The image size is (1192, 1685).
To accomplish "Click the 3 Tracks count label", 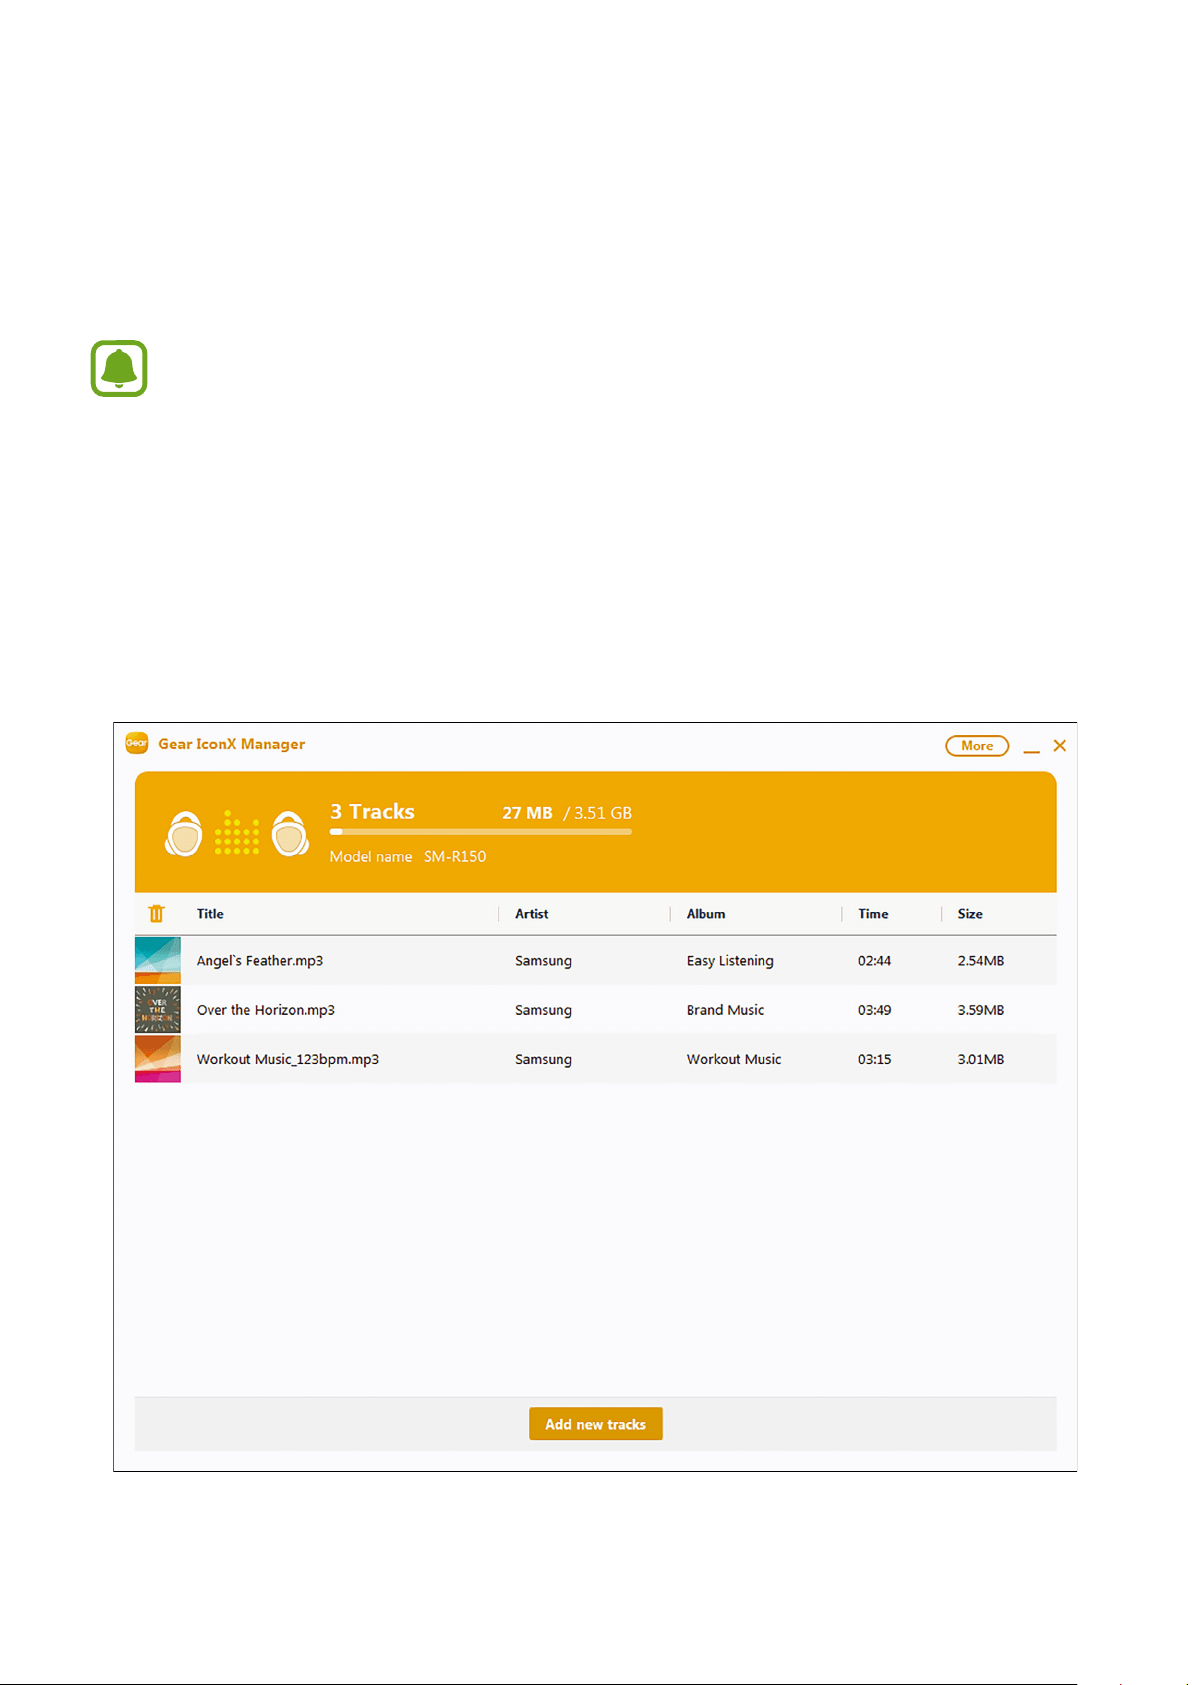I will (372, 812).
